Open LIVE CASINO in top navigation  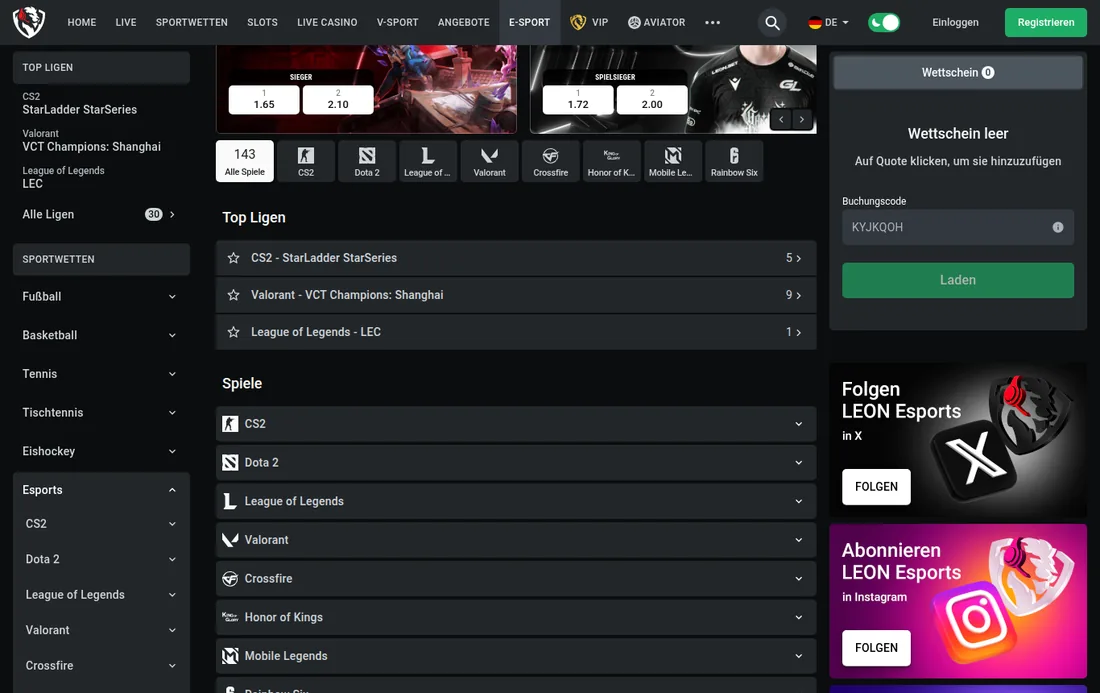pos(327,22)
